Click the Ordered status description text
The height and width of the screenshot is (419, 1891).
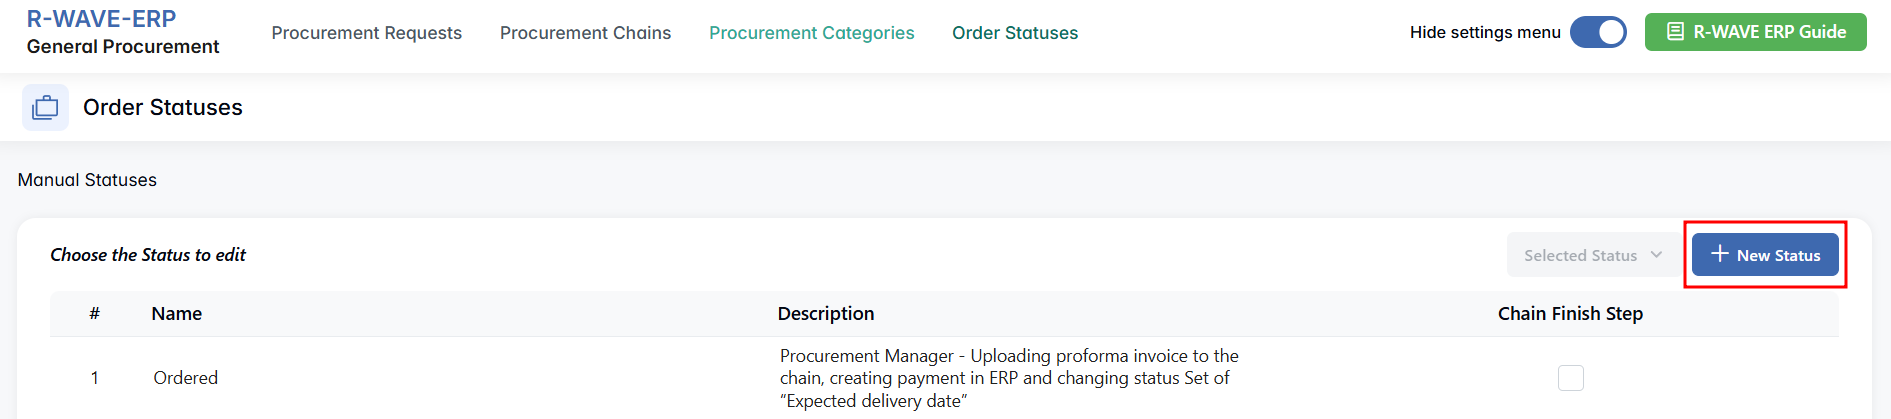(x=1008, y=378)
